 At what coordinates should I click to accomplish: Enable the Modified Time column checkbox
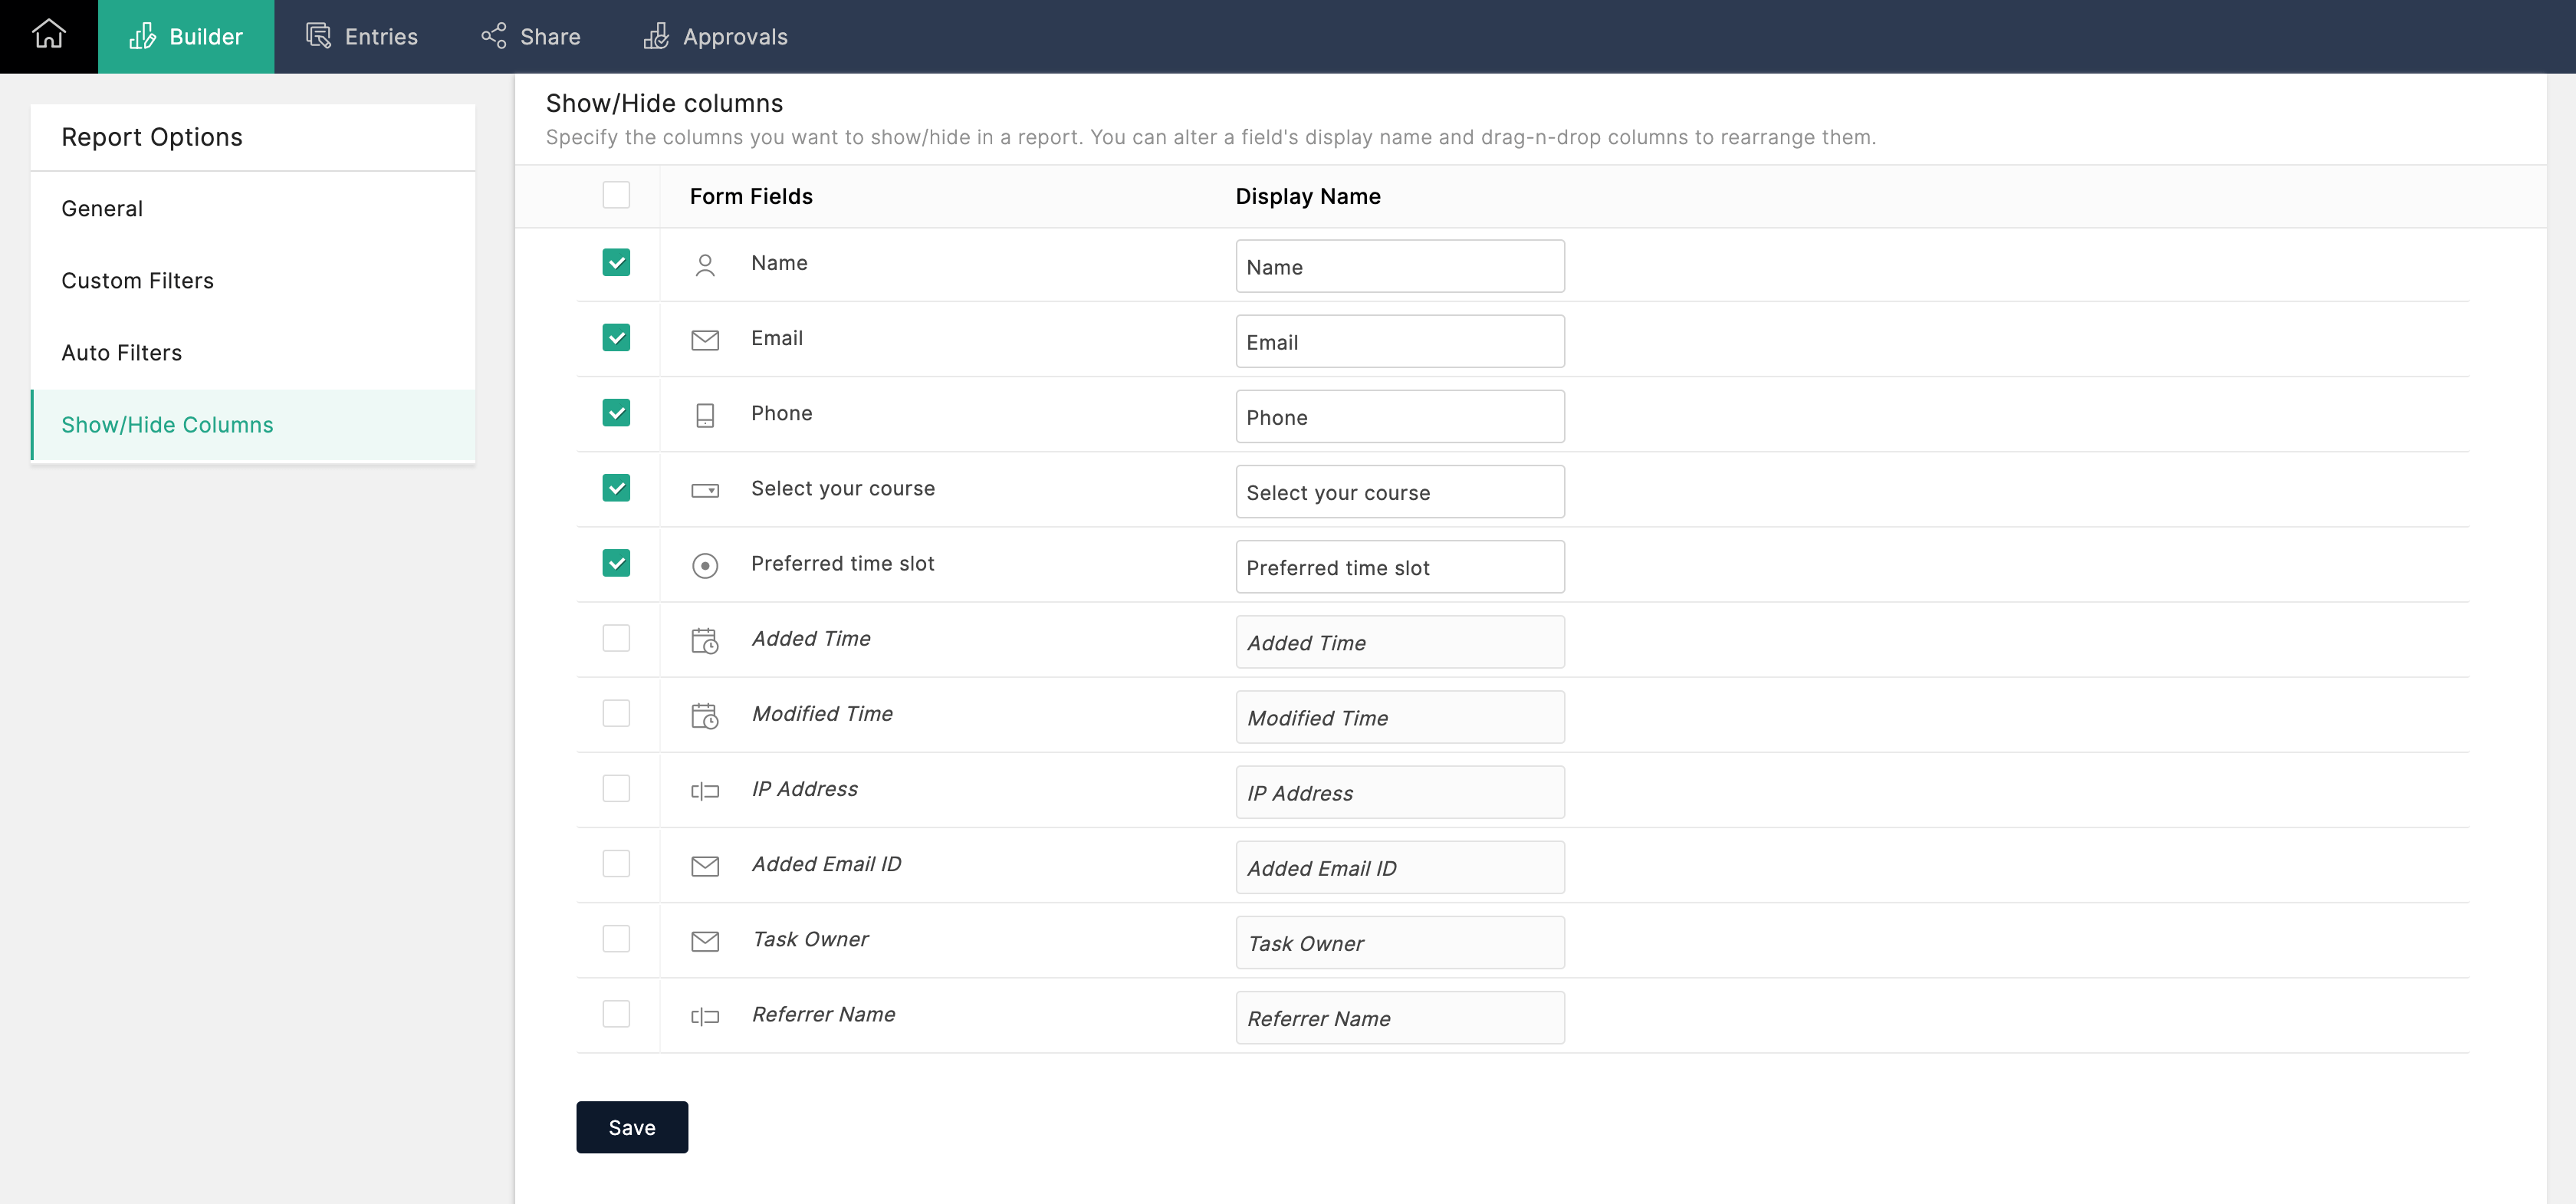coord(616,713)
